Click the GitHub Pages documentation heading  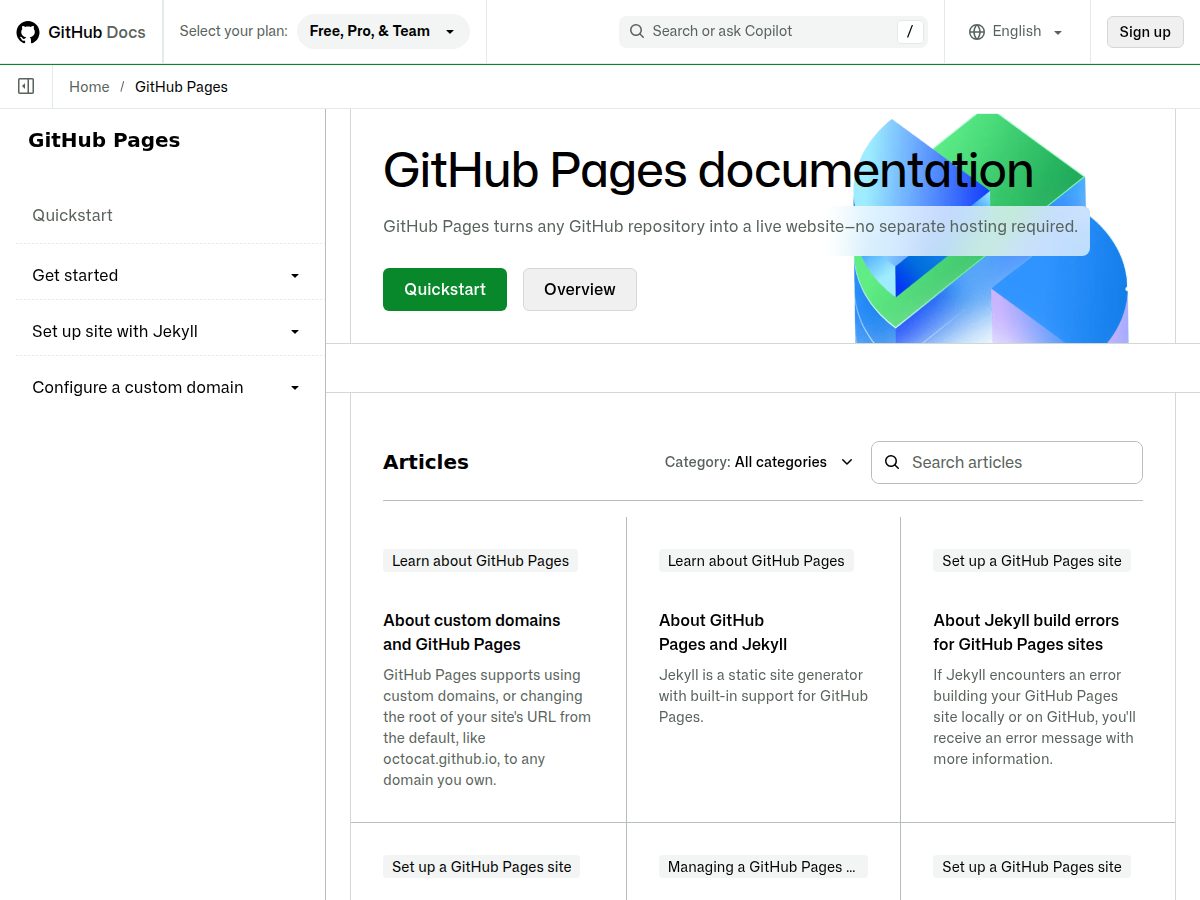(708, 169)
